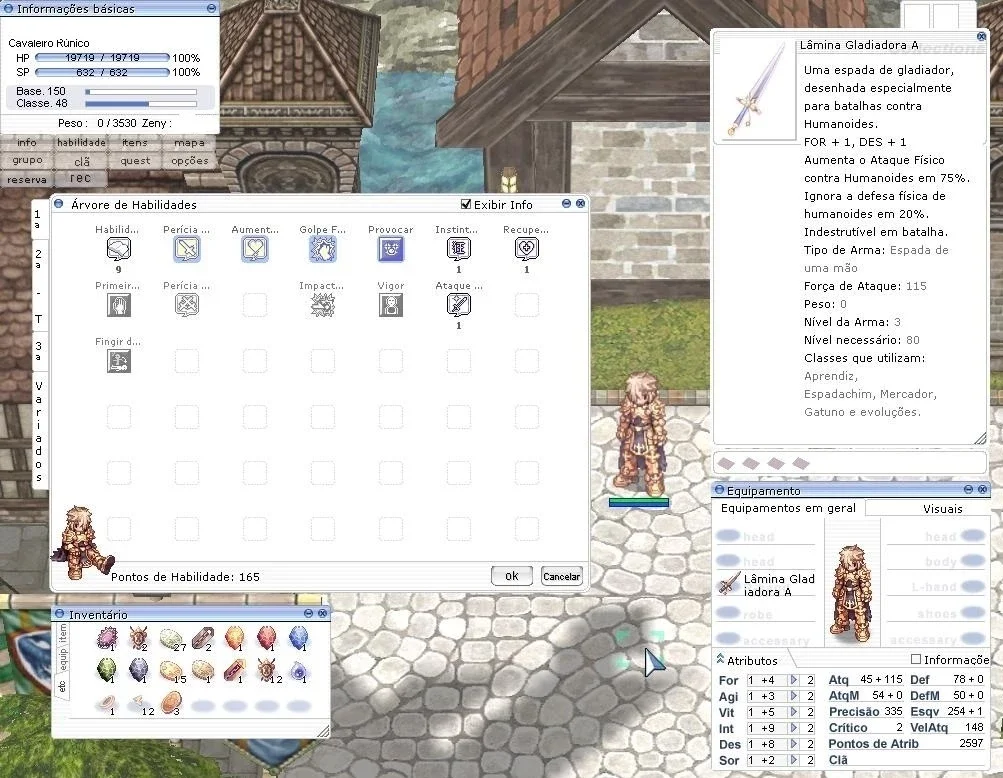Open the Visuais equipment tab
Screen dimensions: 1003x778
click(942, 509)
